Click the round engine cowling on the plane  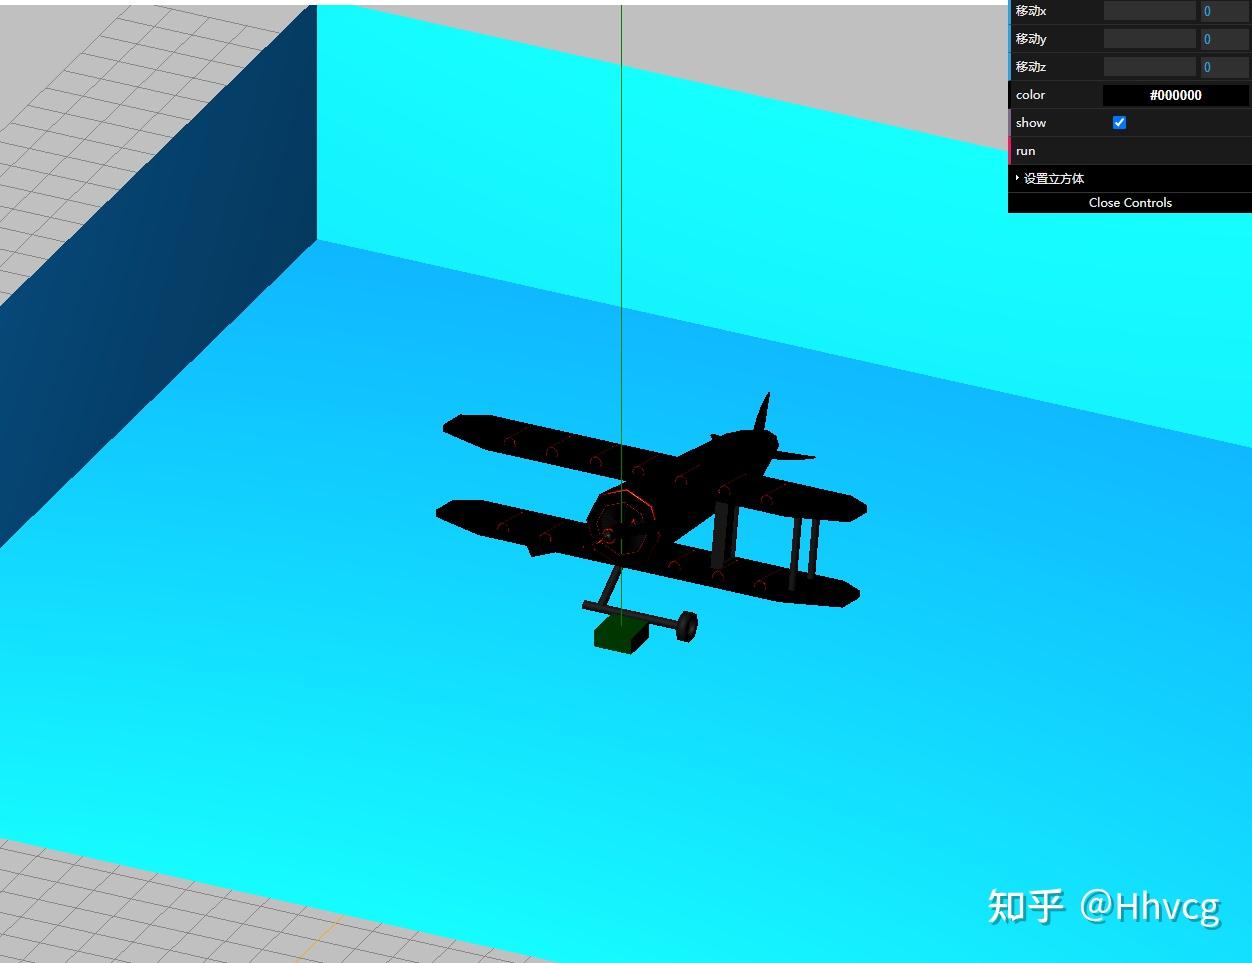[620, 522]
